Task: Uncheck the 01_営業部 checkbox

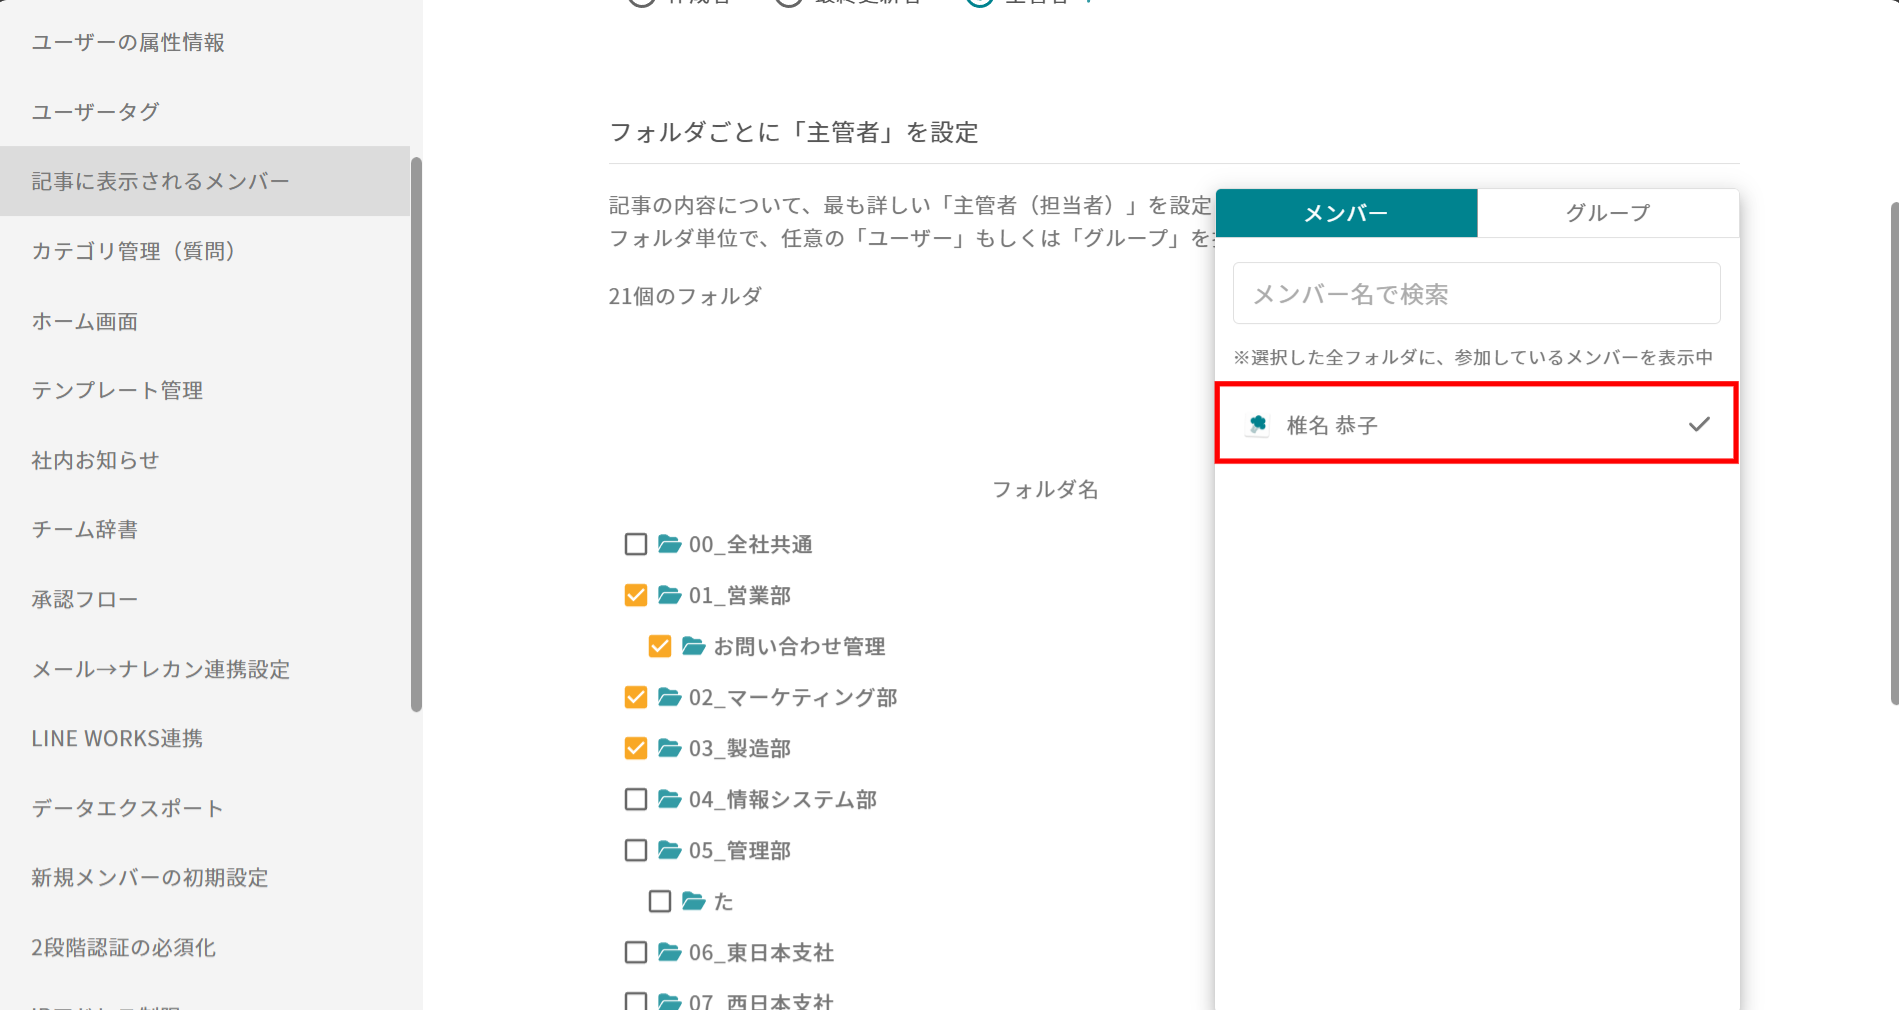Action: click(636, 595)
